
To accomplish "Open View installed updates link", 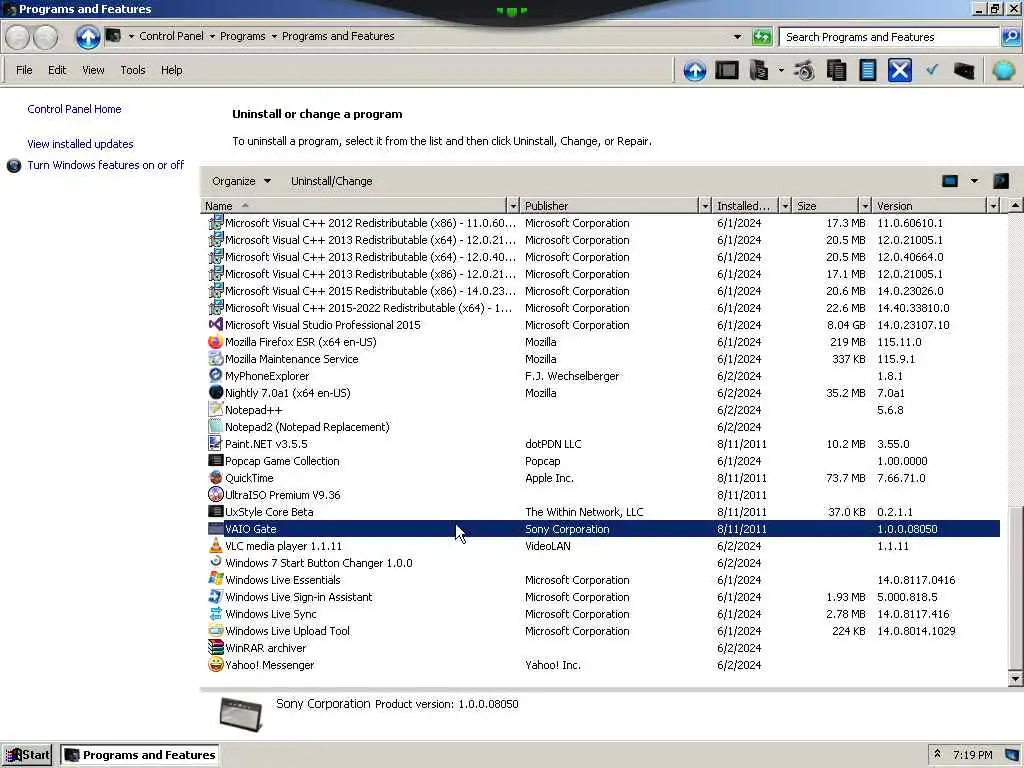I will click(80, 144).
